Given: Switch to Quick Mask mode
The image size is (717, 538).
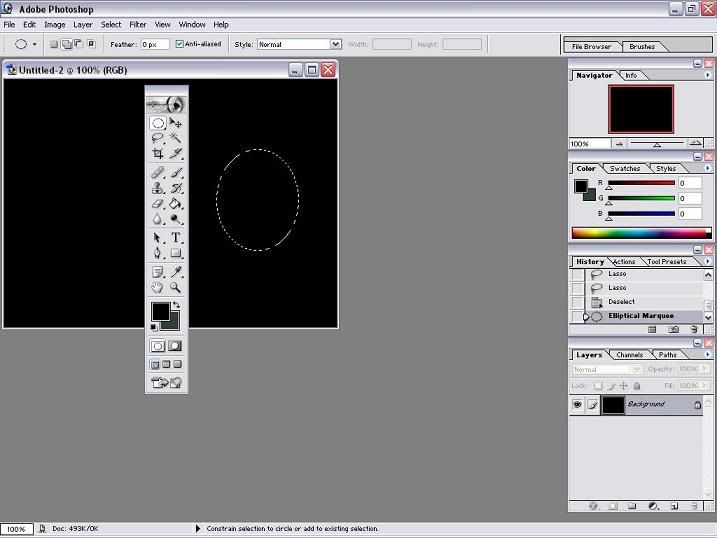Looking at the screenshot, I should point(175,346).
